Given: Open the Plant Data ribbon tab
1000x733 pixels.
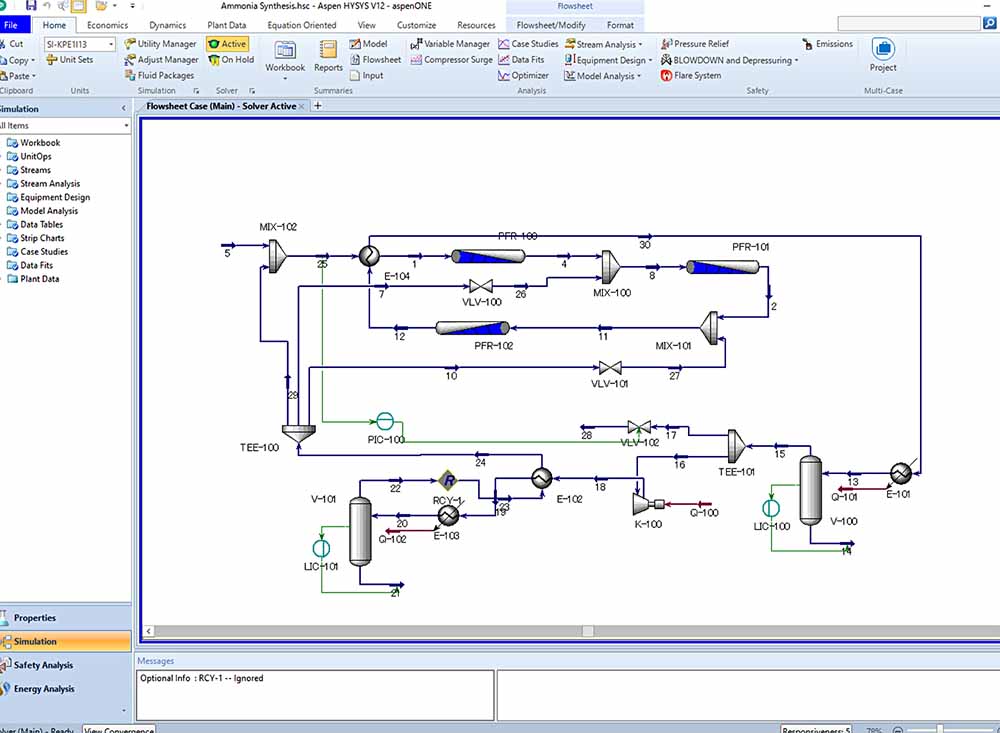Looking at the screenshot, I should [226, 25].
